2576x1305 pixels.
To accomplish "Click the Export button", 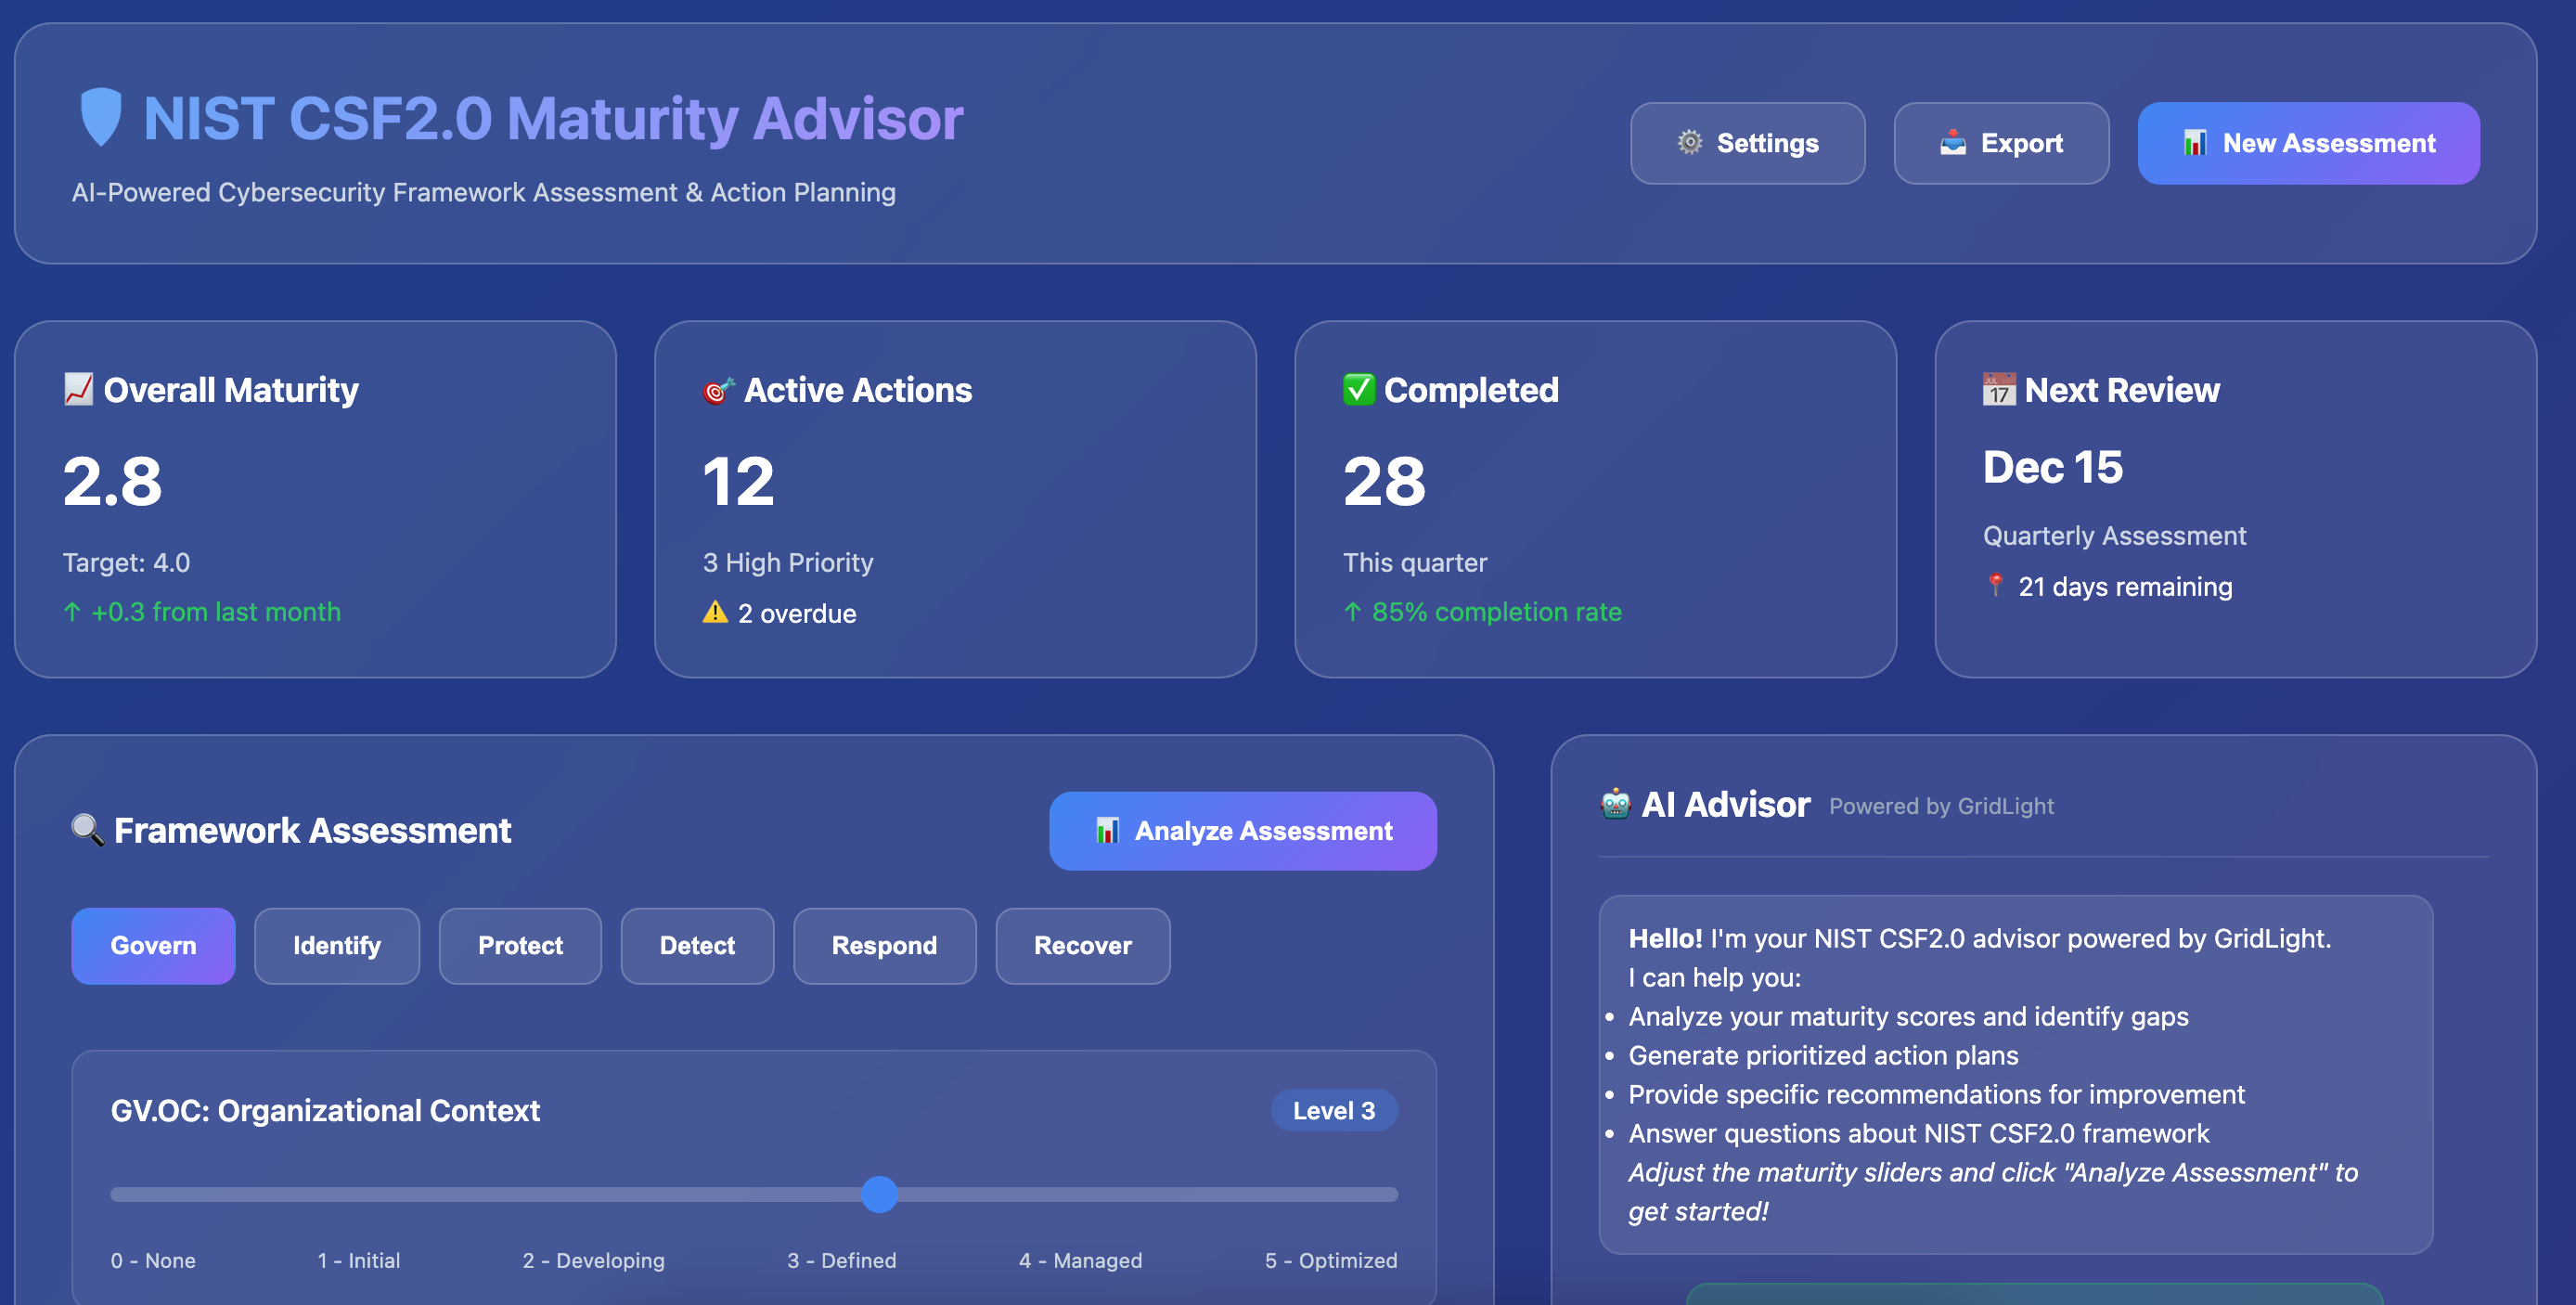I will [x=2001, y=143].
